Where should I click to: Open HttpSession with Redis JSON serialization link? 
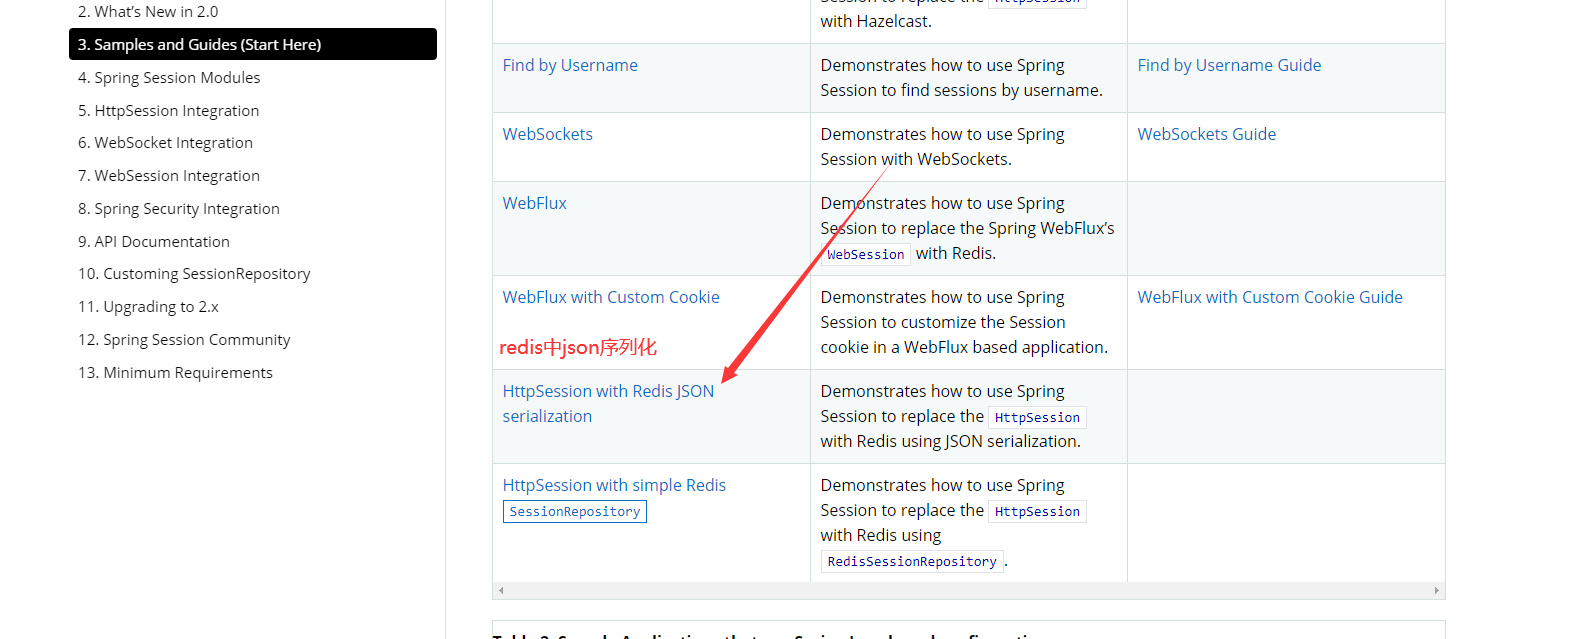[608, 403]
